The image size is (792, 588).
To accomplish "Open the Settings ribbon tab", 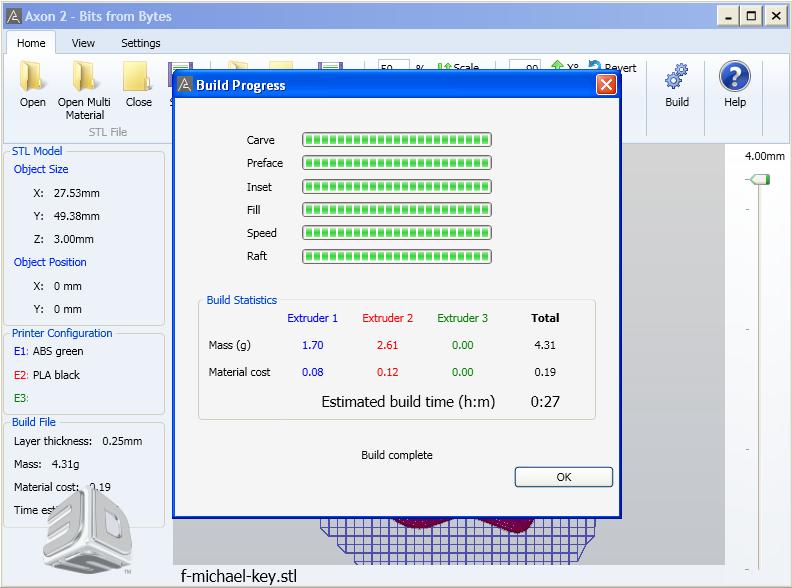I will click(x=140, y=43).
